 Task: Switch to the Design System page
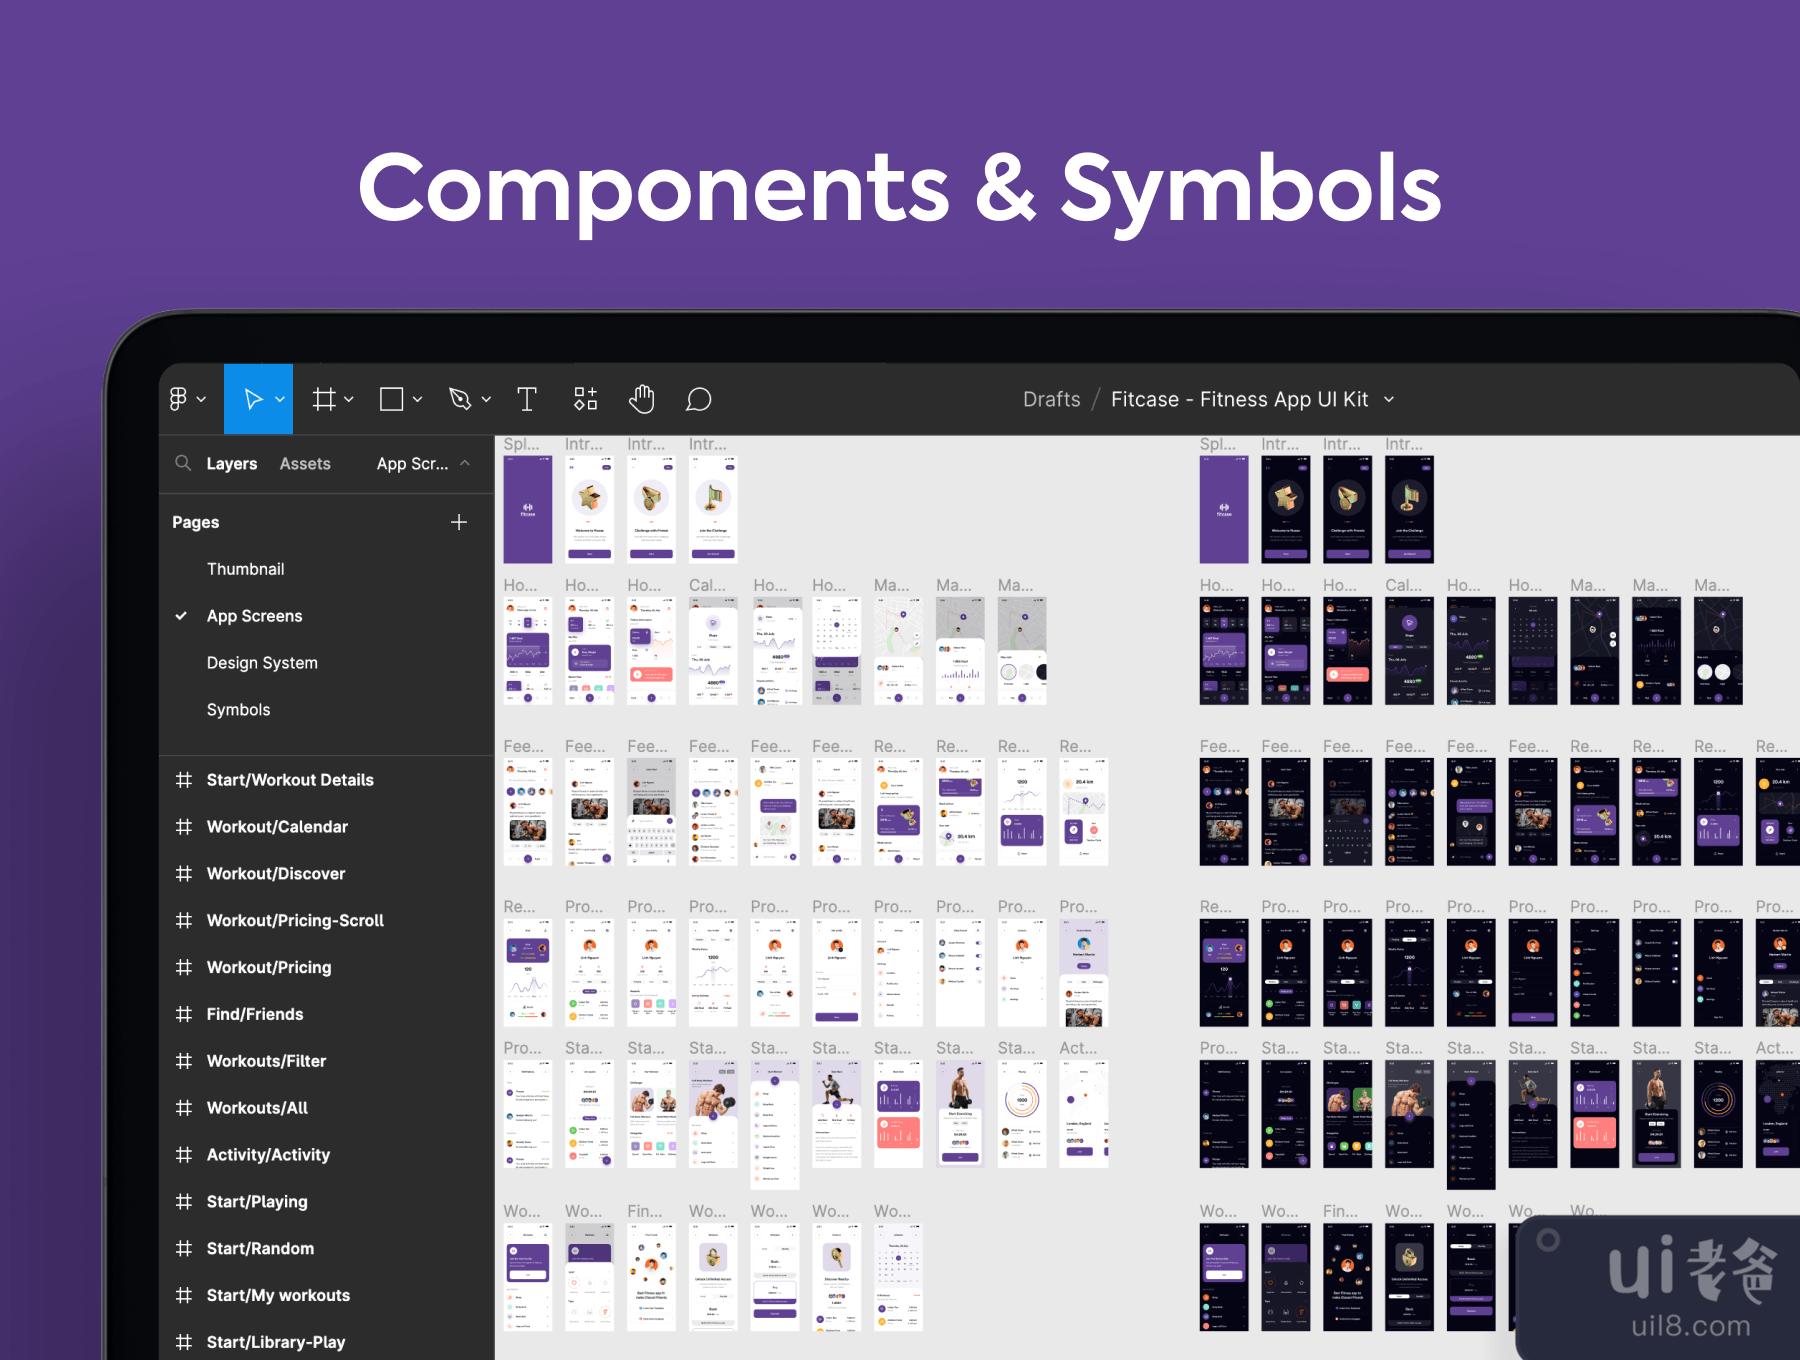[262, 663]
